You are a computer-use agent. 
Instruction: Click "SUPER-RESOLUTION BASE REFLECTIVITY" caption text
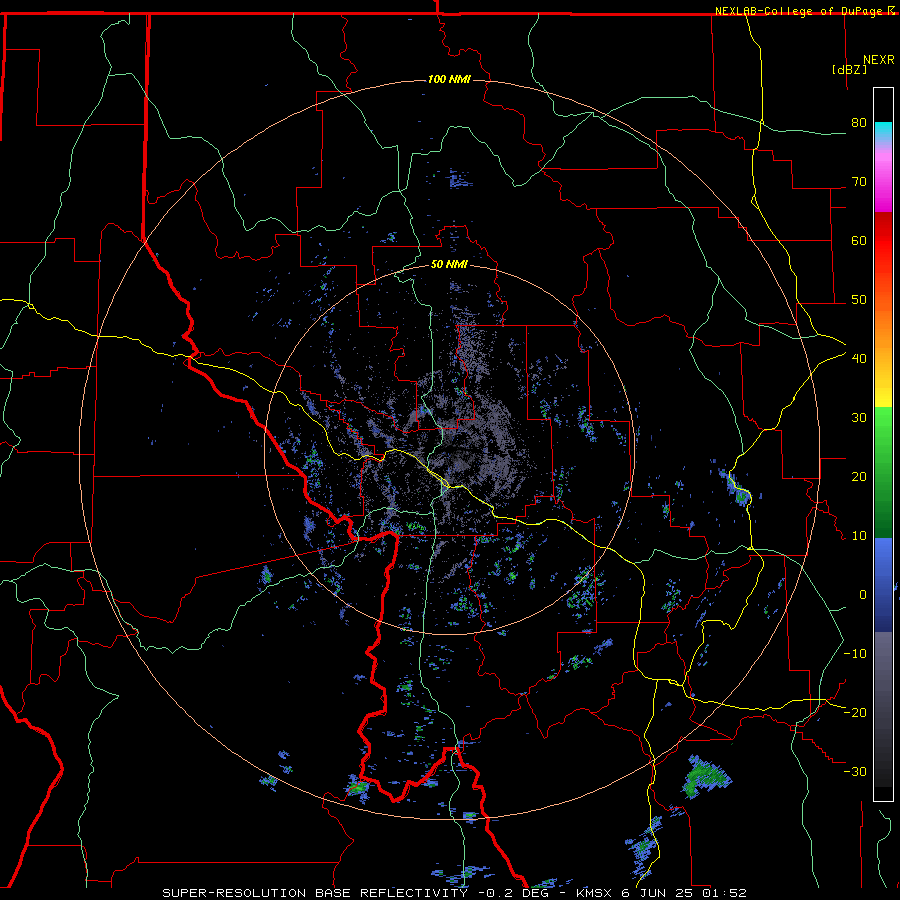click(315, 893)
